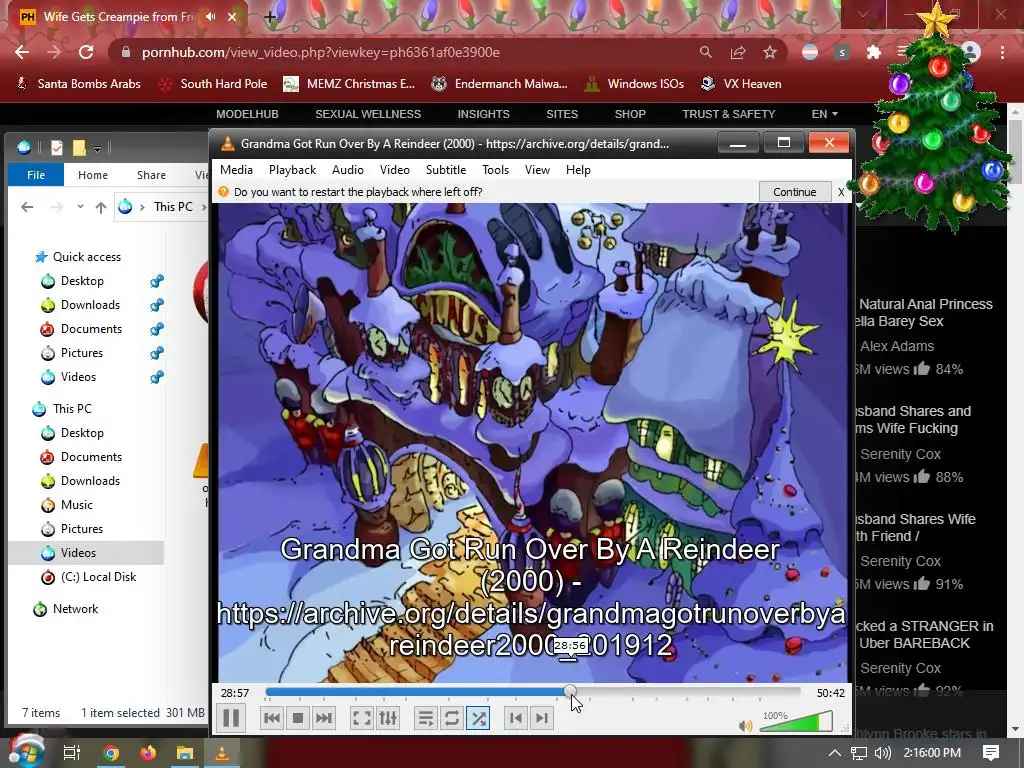This screenshot has width=1024, height=768.
Task: Open VLC Playback menu
Action: coord(292,170)
